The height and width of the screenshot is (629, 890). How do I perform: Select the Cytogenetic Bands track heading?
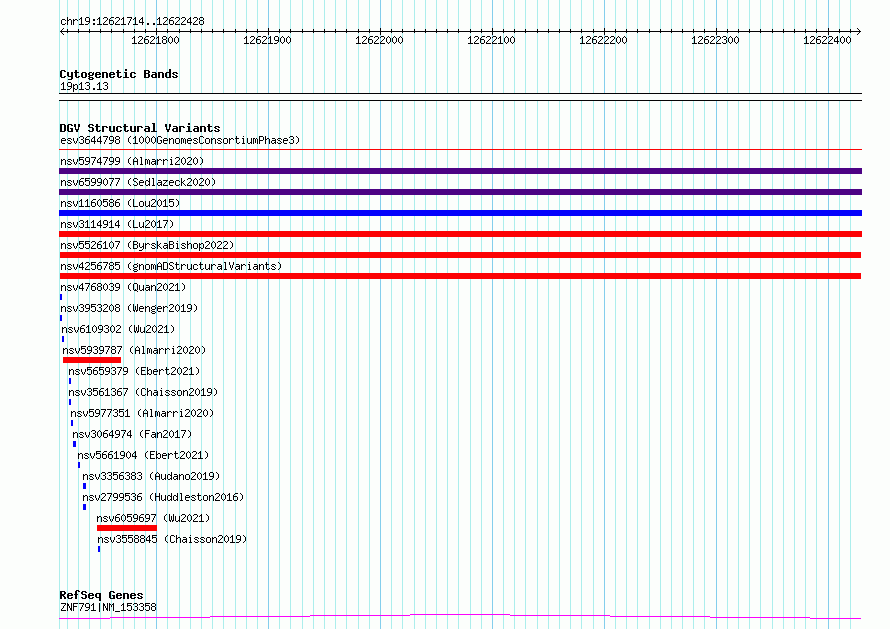pyautogui.click(x=119, y=74)
